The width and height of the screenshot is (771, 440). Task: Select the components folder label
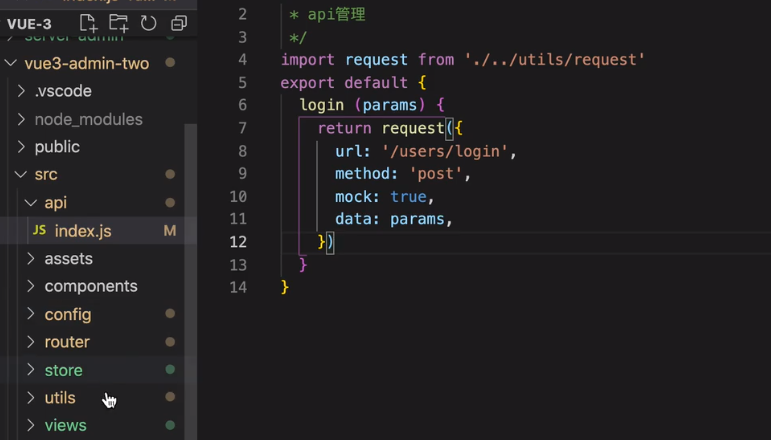pyautogui.click(x=91, y=287)
